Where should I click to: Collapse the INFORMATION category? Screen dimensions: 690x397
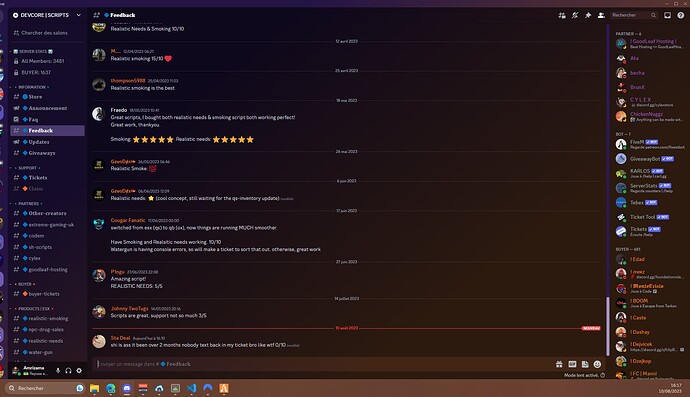coord(32,87)
